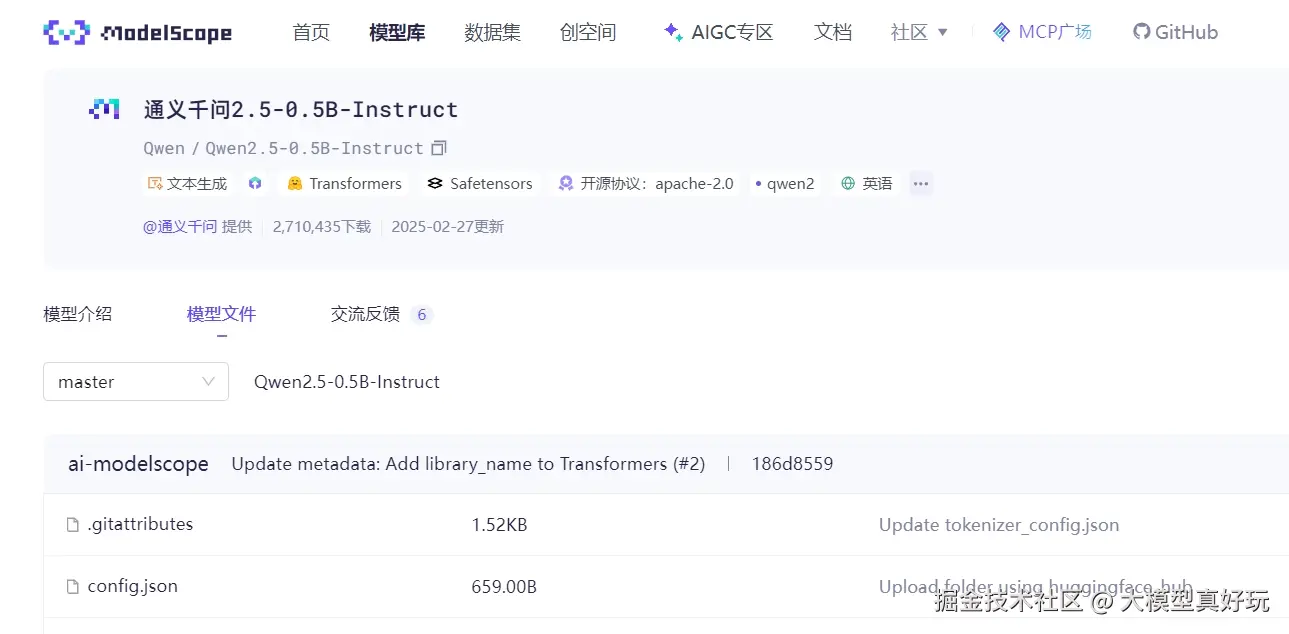This screenshot has width=1289, height=634.
Task: Go to 首页 in the navigation
Action: coord(311,32)
